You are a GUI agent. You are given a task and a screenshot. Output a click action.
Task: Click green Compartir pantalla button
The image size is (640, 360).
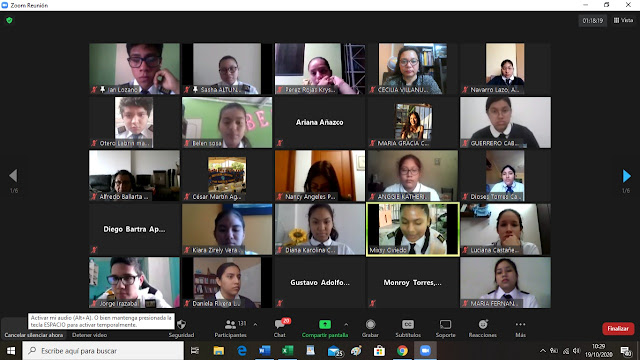click(x=325, y=329)
